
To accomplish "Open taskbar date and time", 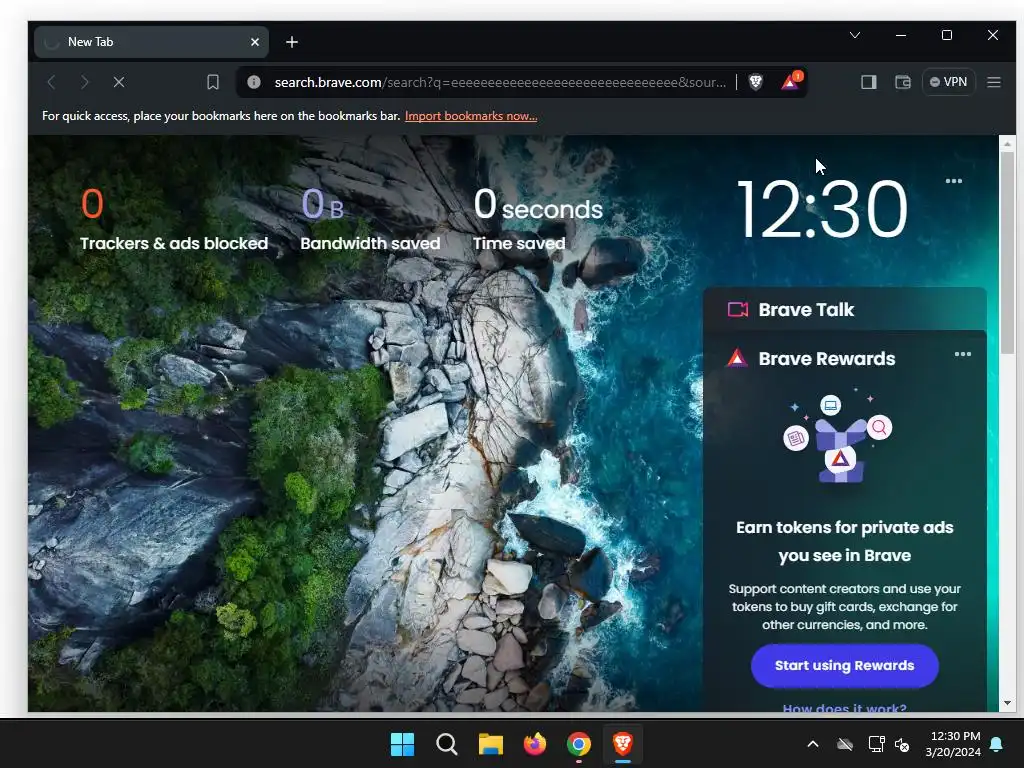I will 953,744.
